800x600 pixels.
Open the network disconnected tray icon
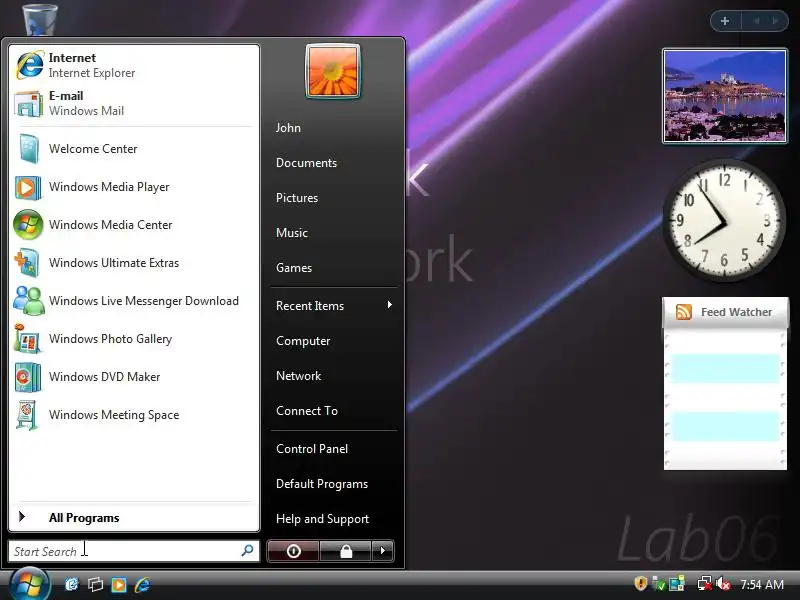(705, 584)
